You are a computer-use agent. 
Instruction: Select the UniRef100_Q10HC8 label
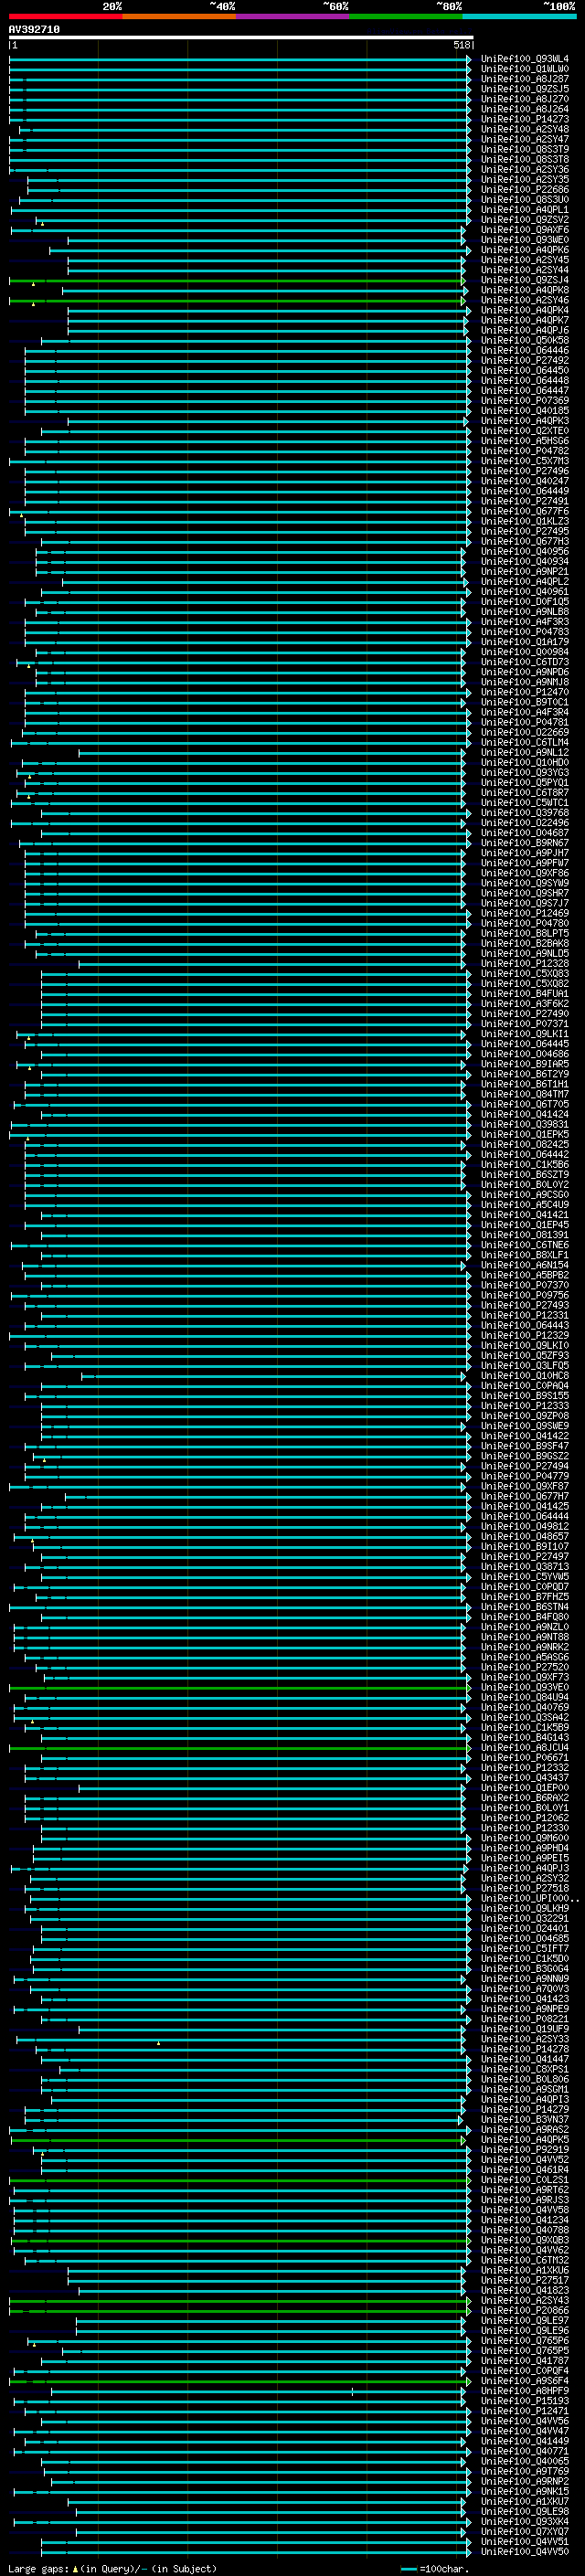(524, 1376)
